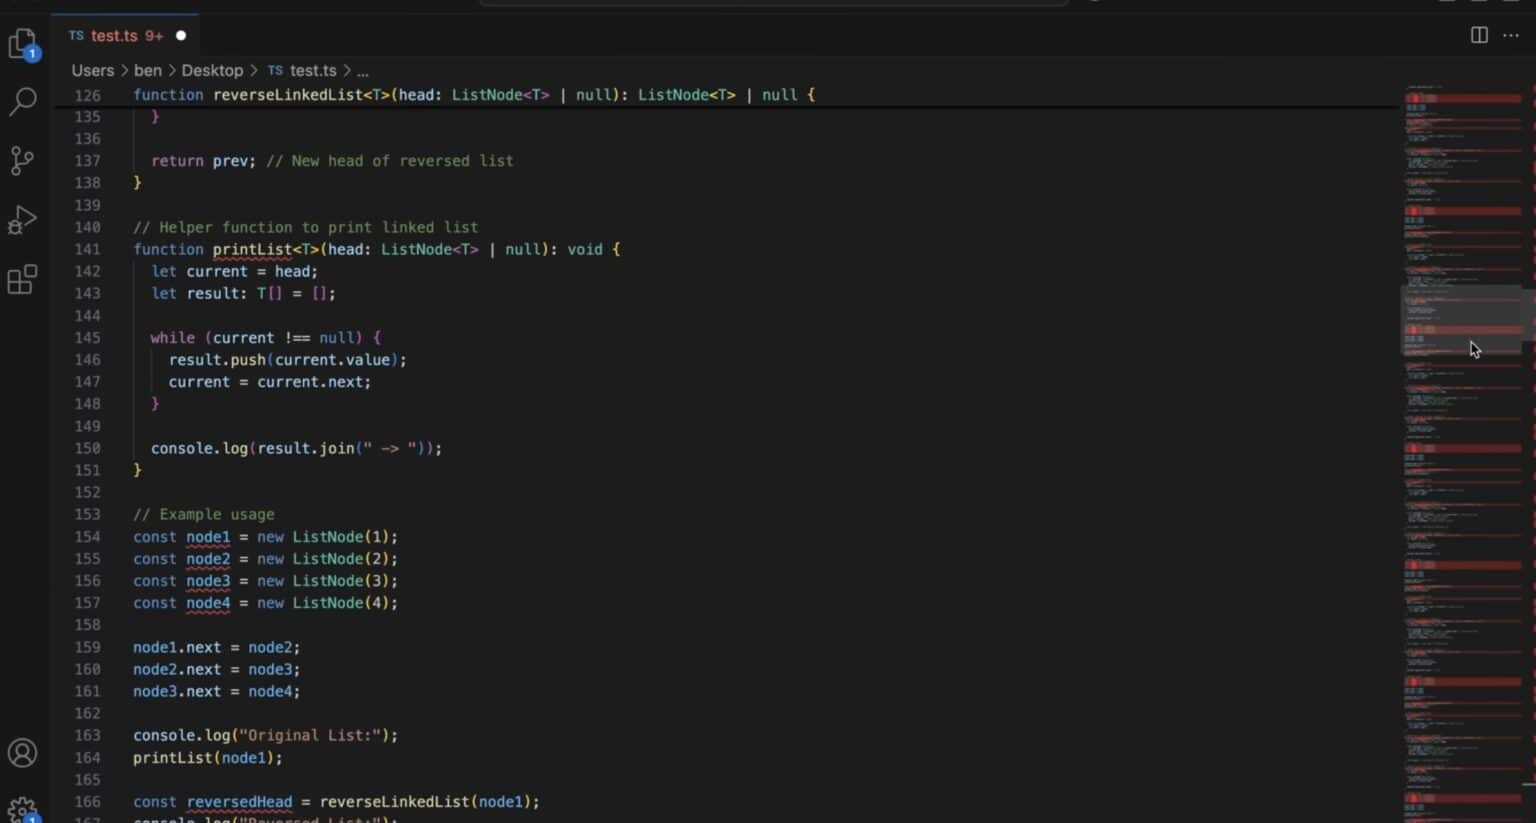
Task: Split the editor using the split icon
Action: [x=1479, y=34]
